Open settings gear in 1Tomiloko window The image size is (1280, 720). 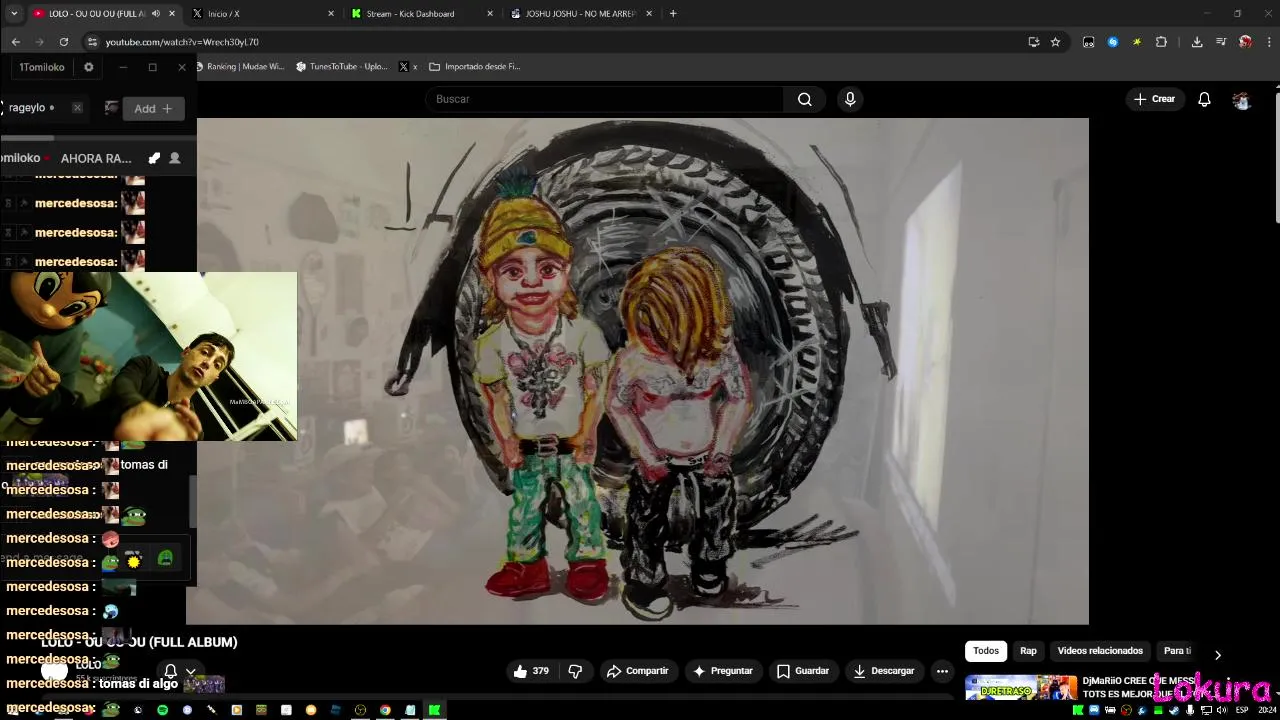click(x=88, y=67)
